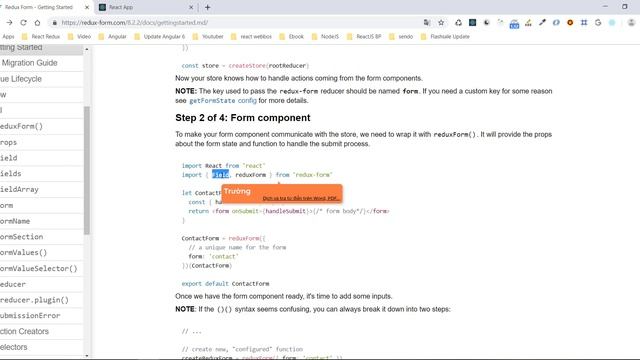Open the NodeJS bookmark folder

click(325, 37)
